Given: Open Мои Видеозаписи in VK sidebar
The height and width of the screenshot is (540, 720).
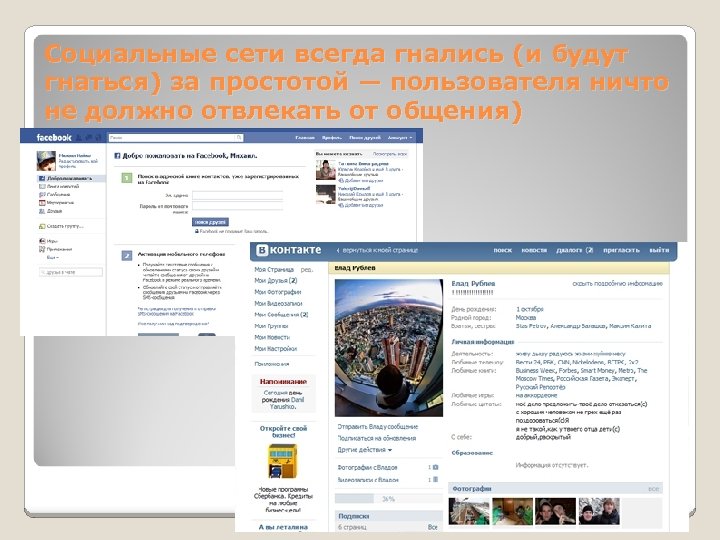Looking at the screenshot, I should 278,304.
